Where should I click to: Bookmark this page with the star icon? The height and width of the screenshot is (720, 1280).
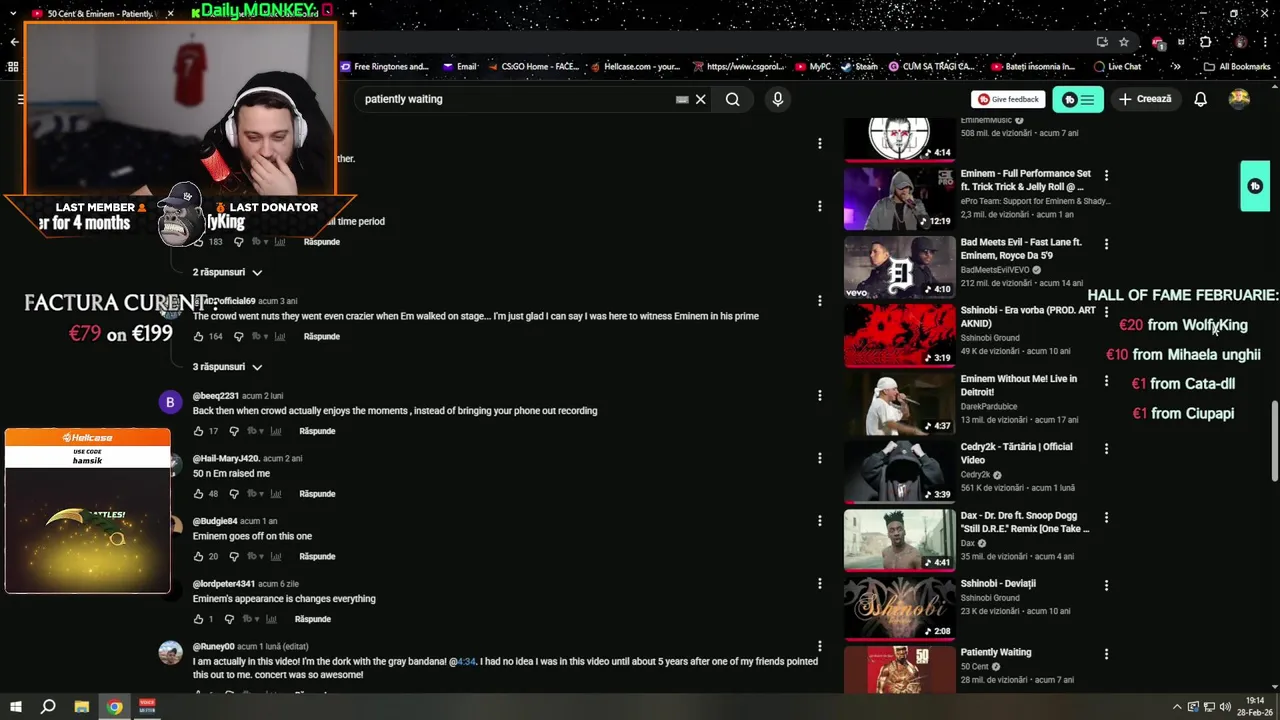point(1124,42)
